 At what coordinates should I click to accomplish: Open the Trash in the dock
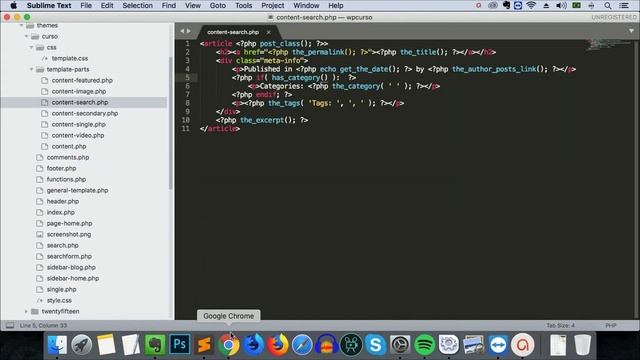point(582,344)
